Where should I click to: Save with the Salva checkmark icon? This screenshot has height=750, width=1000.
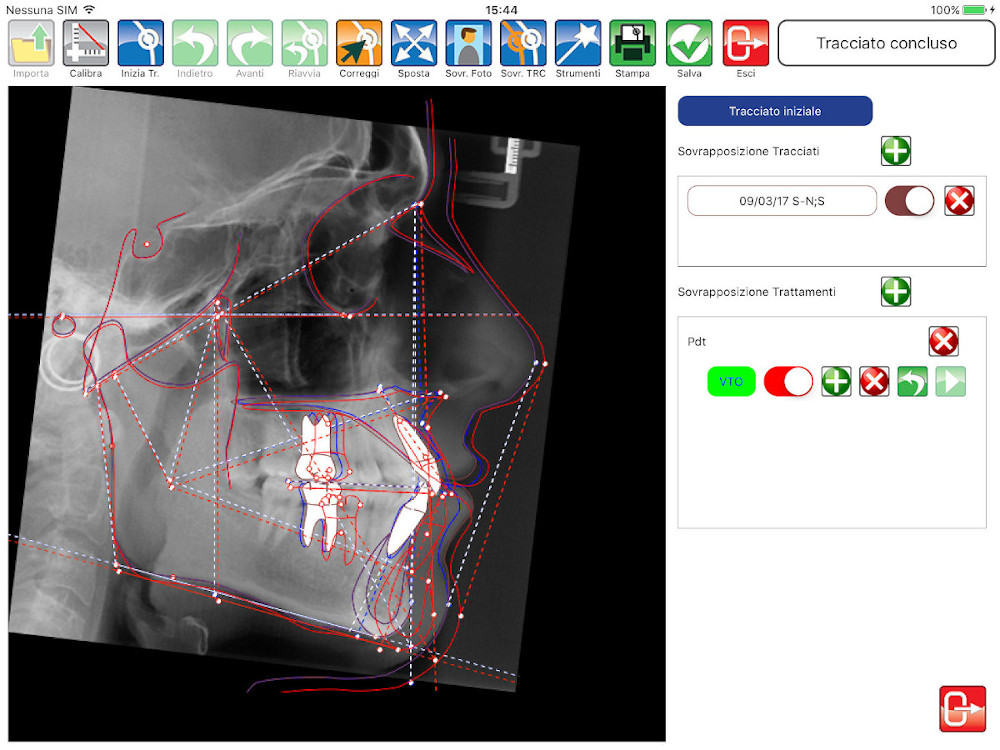click(689, 43)
